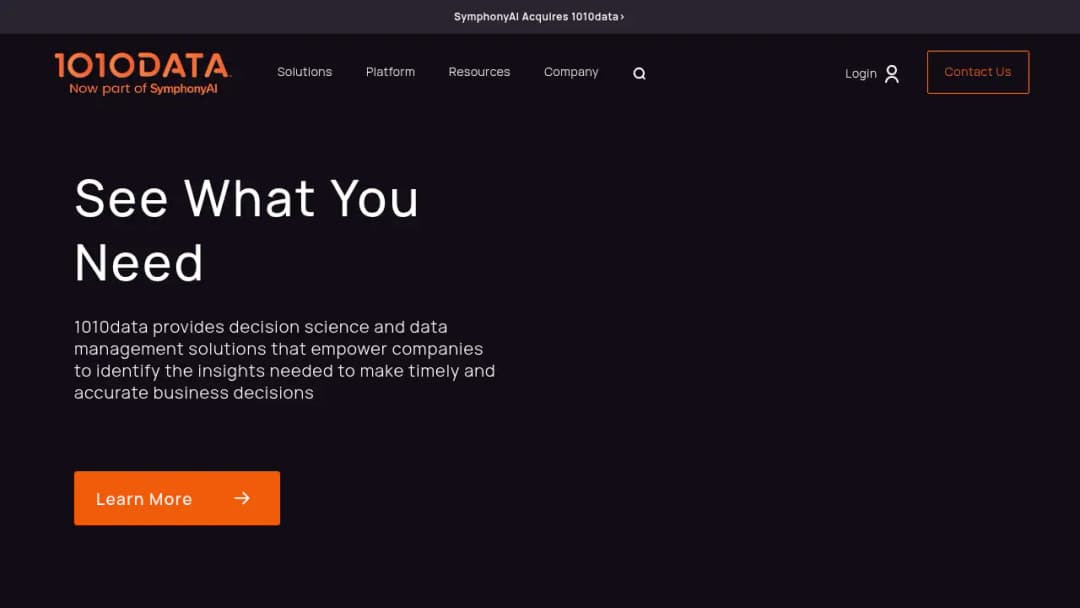Click the arrow on Learn More button

242,498
